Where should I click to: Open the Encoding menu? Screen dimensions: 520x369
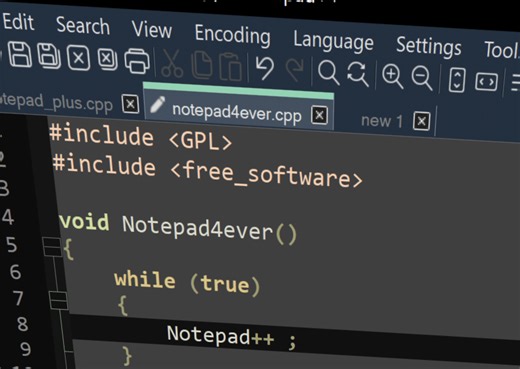pyautogui.click(x=232, y=35)
